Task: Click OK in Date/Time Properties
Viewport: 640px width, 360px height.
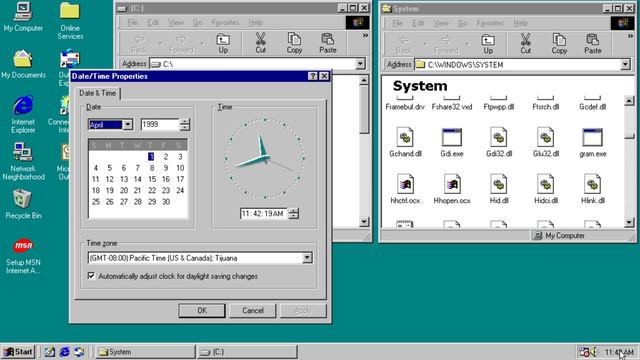Action: click(x=202, y=311)
